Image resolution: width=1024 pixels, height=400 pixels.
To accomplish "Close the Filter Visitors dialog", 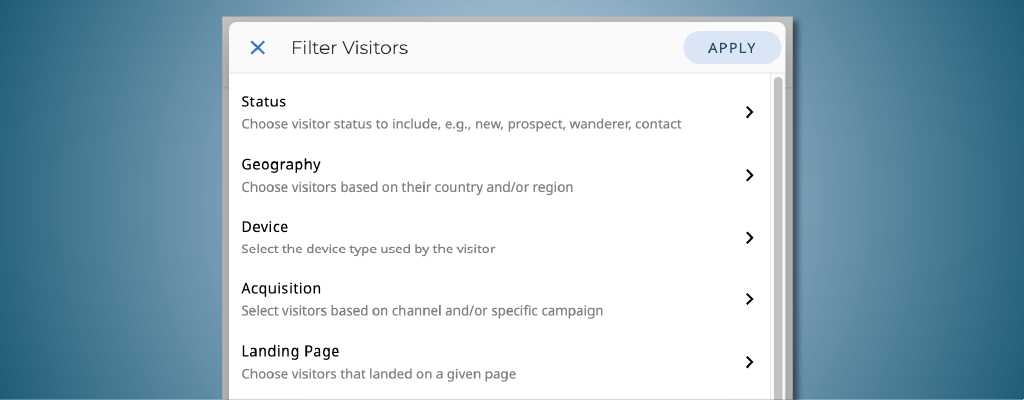I will pos(257,48).
